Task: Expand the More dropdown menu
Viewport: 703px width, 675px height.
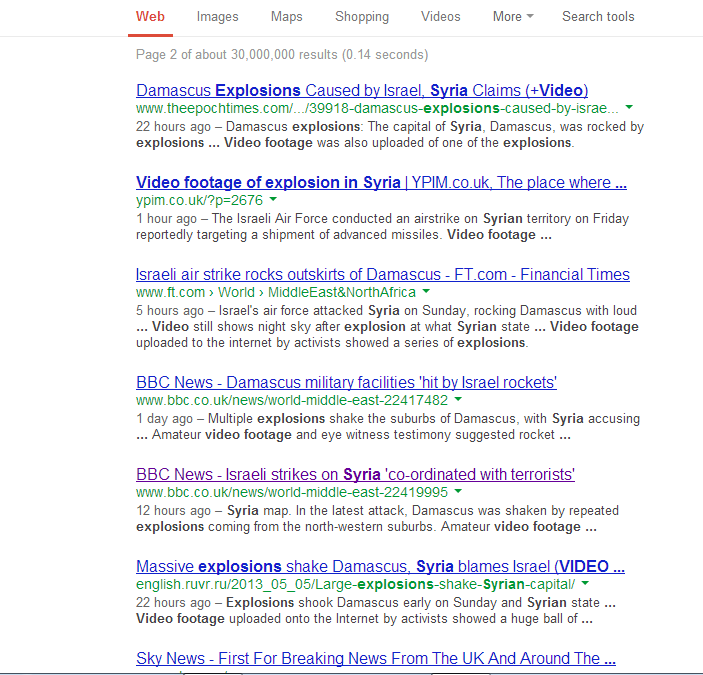Action: (x=513, y=17)
